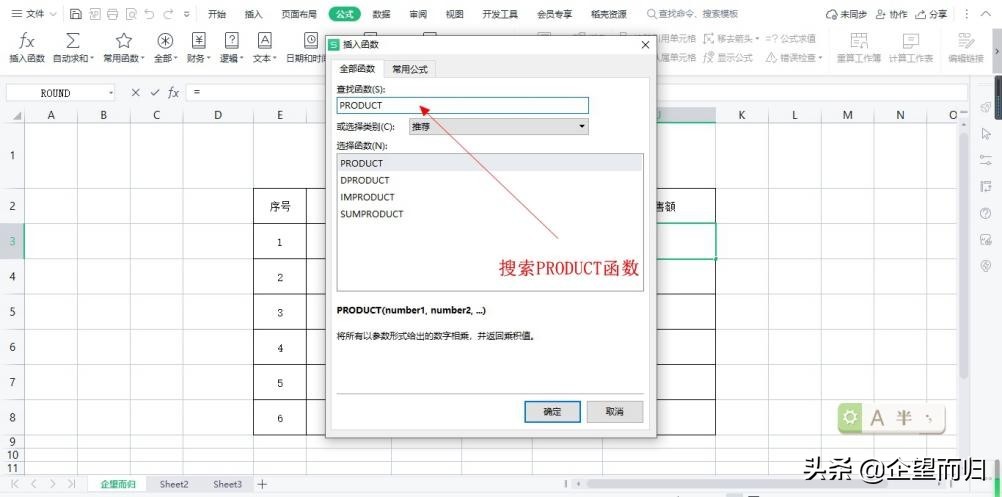Click the Logical functions question-mark icon
Viewport: 1002px width, 497px height.
pos(231,41)
